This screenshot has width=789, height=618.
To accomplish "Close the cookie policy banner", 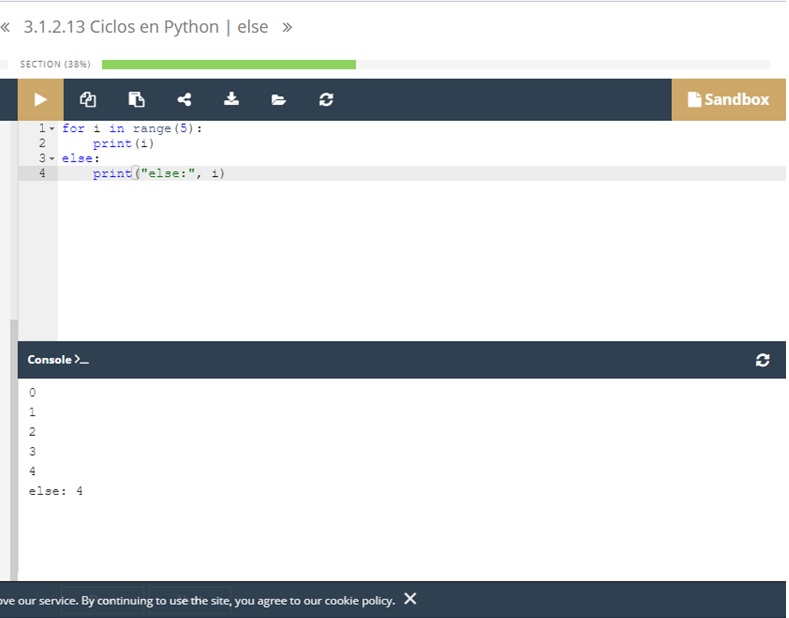I will pyautogui.click(x=410, y=599).
